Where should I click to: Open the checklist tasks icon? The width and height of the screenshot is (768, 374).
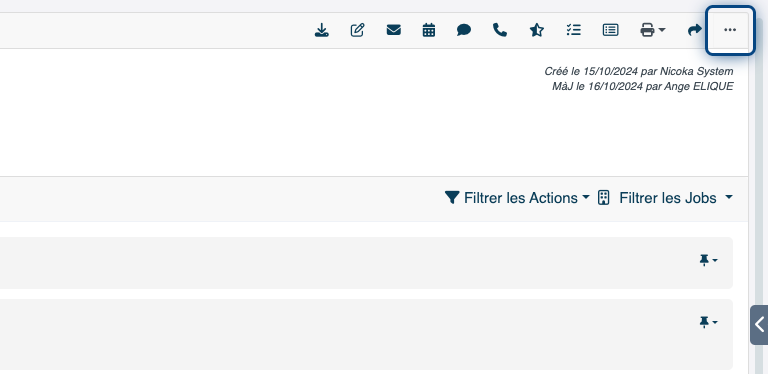tap(574, 30)
